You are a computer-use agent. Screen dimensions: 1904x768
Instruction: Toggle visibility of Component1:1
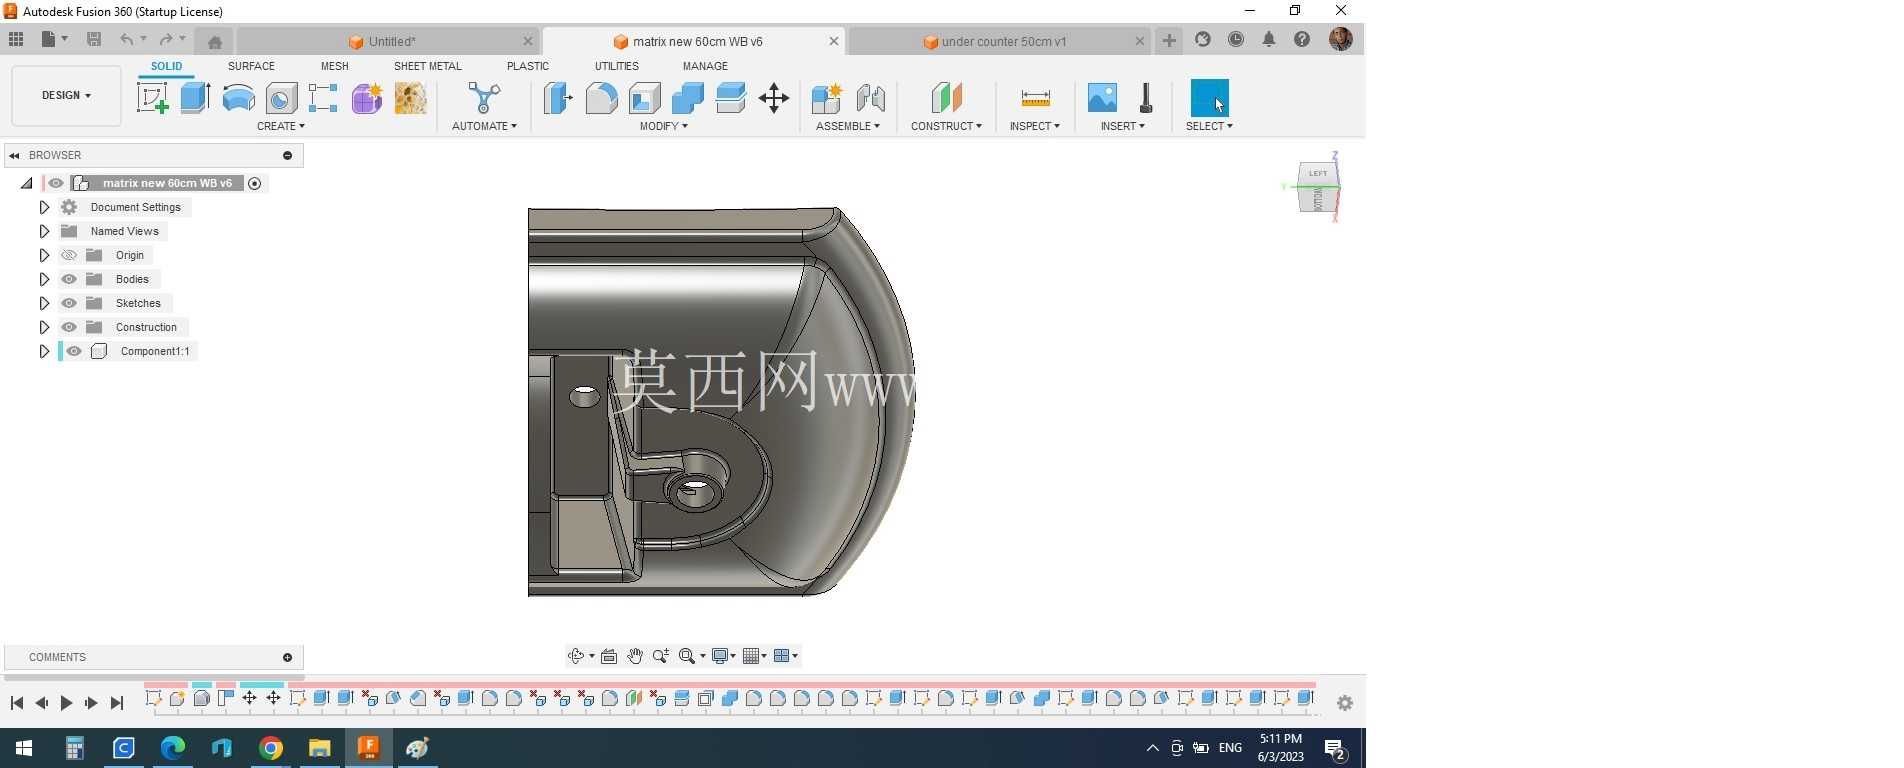coord(74,351)
